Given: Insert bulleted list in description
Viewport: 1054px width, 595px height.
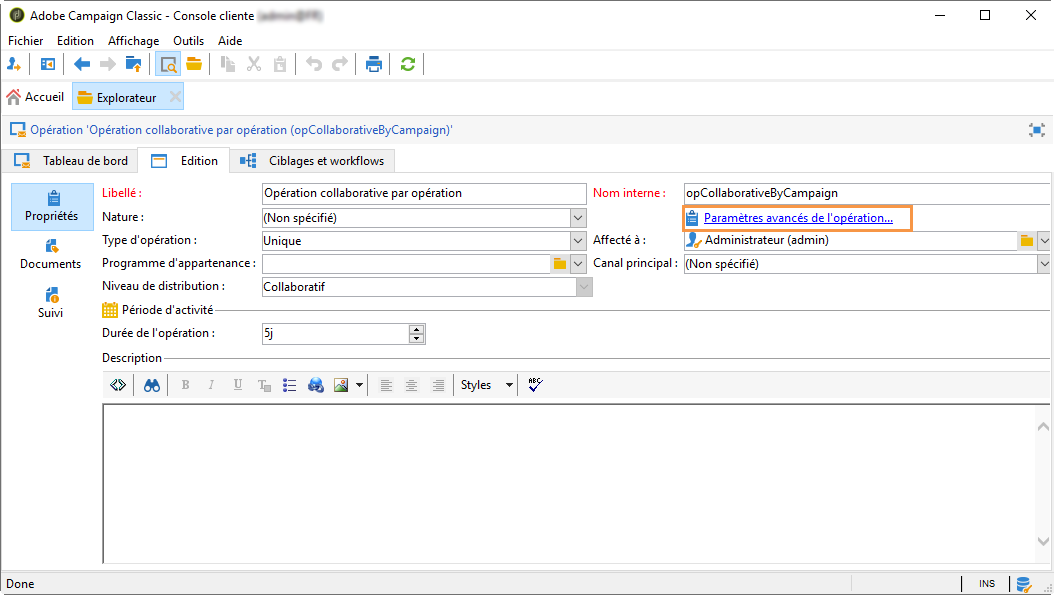Looking at the screenshot, I should (x=290, y=385).
